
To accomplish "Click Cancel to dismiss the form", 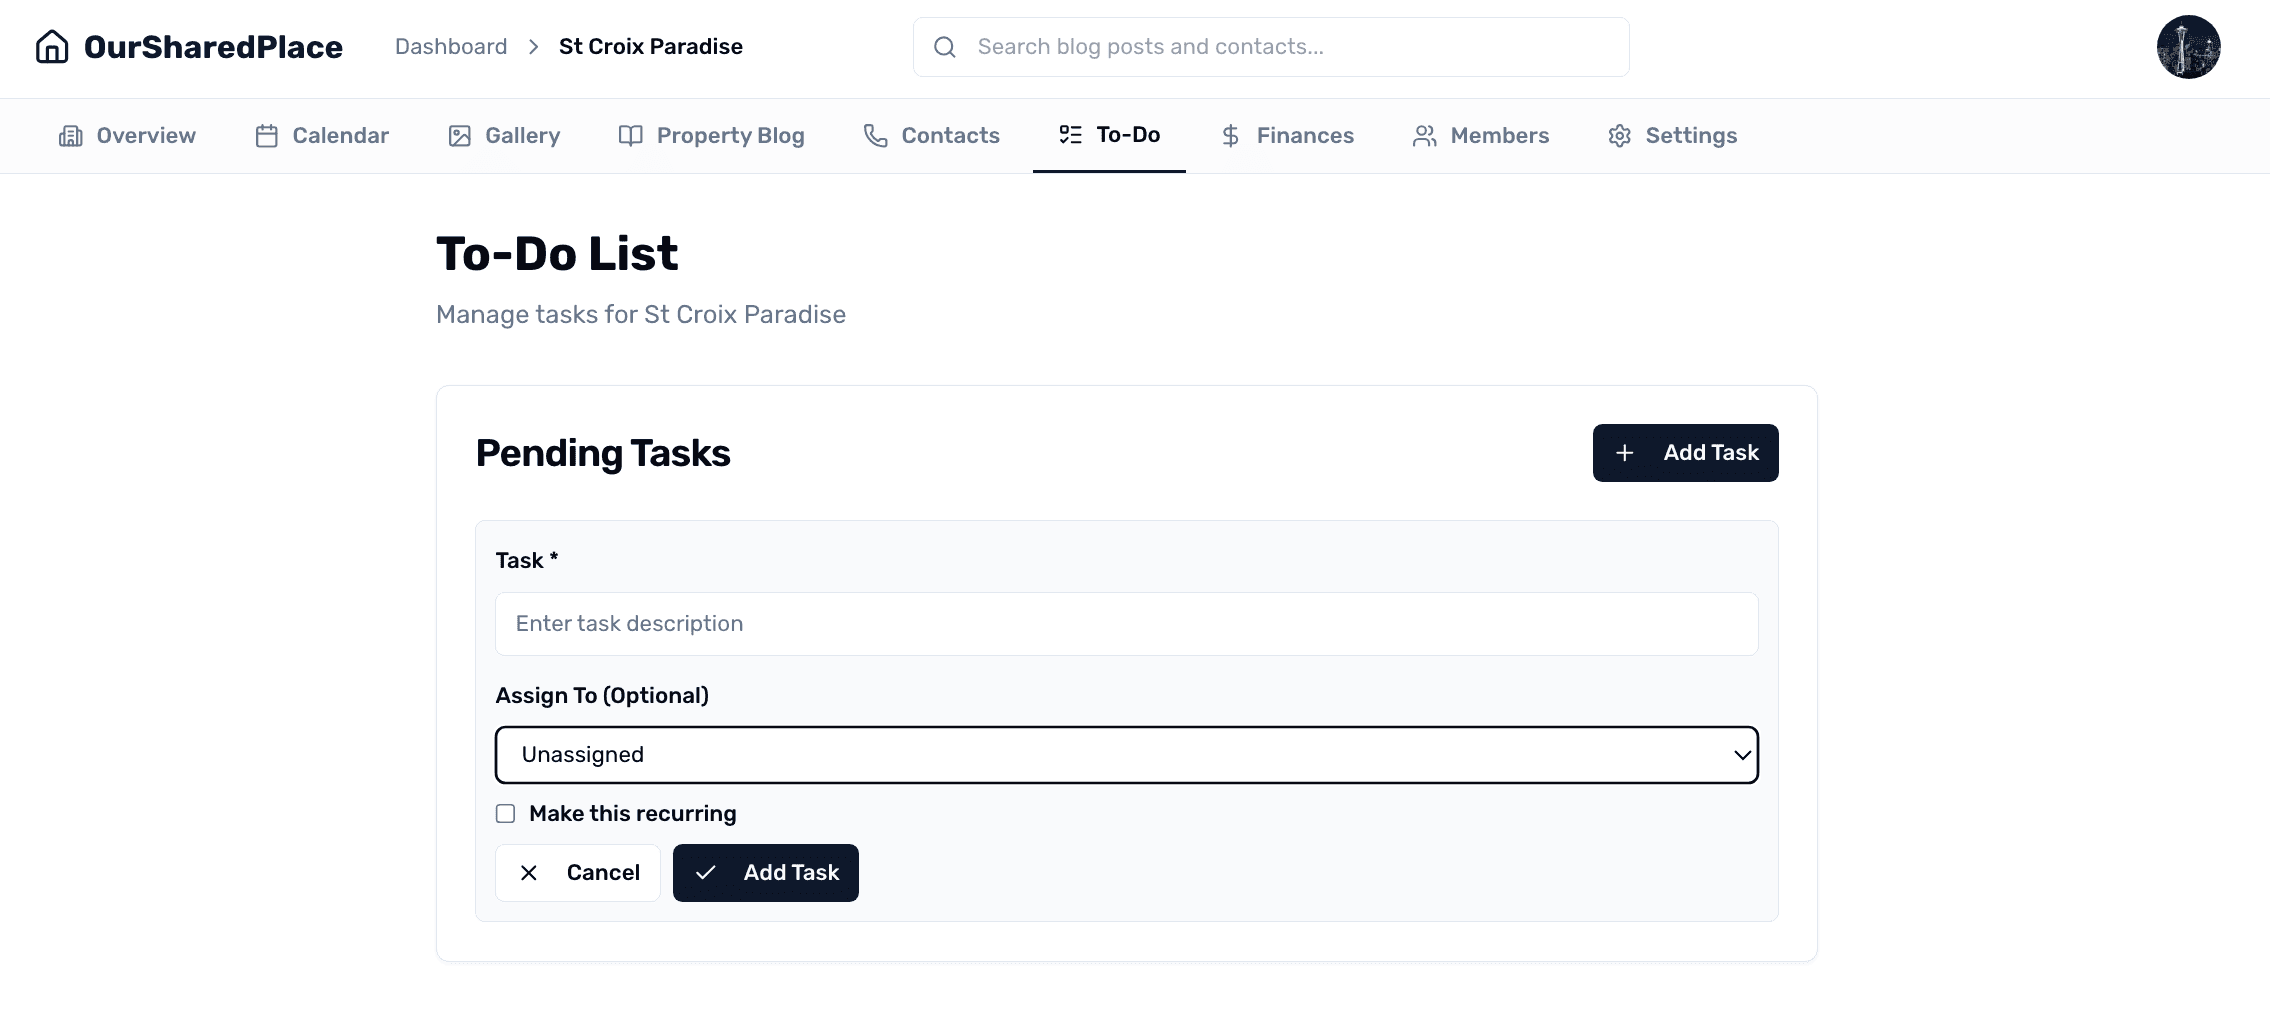I will point(578,872).
